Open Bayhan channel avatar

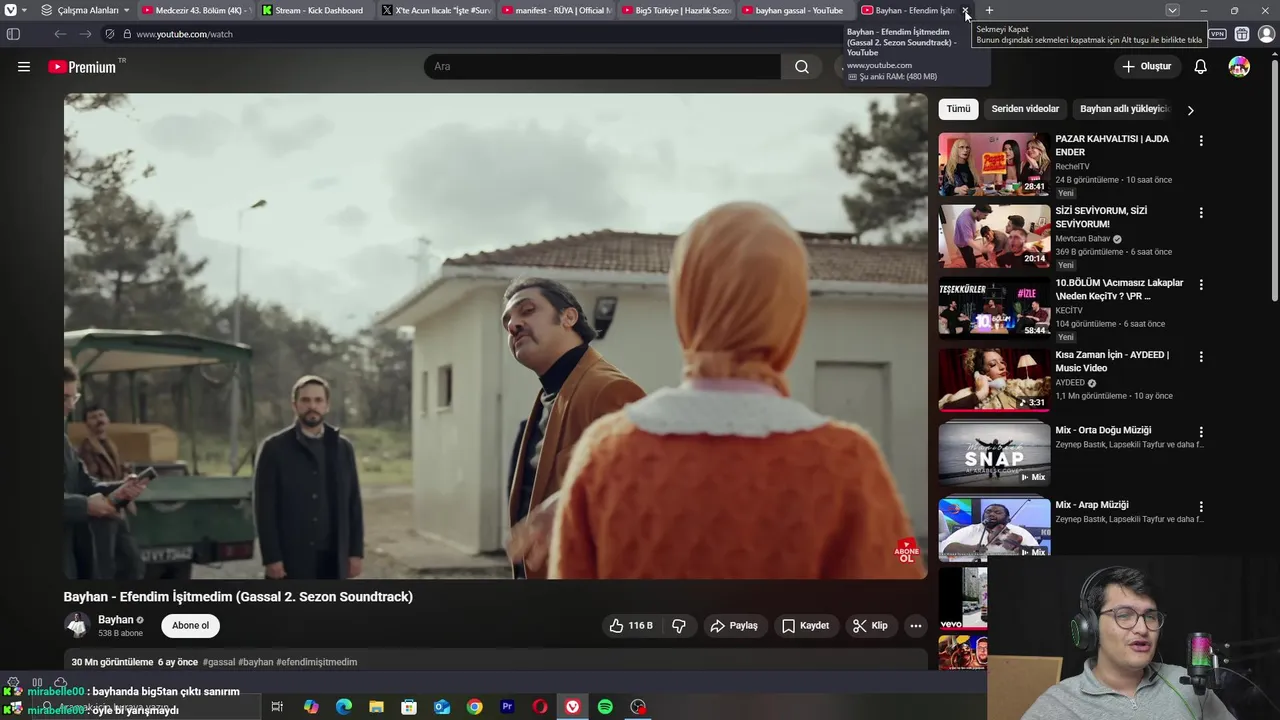point(77,626)
